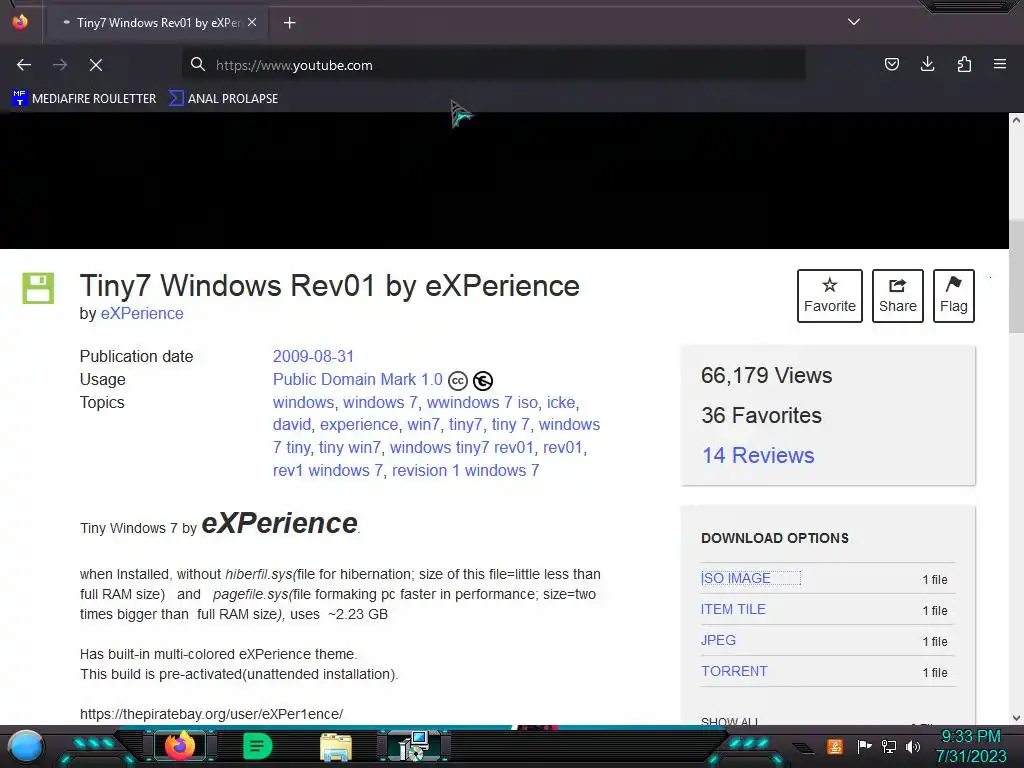This screenshot has width=1024, height=768.
Task: Click the page vertical scrollbar thumb
Action: [x=1016, y=276]
